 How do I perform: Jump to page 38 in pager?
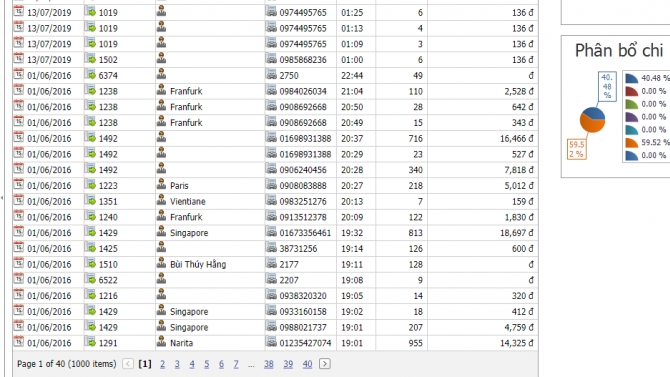(268, 364)
